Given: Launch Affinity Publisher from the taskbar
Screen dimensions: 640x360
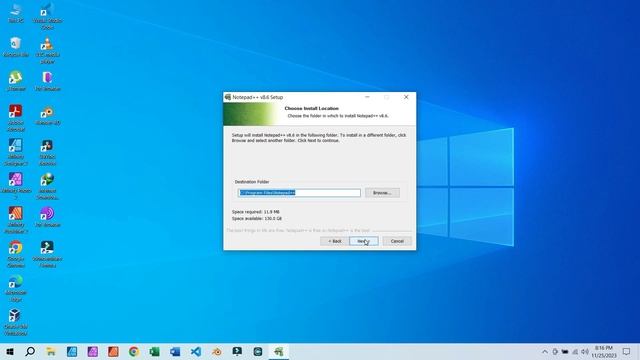Looking at the screenshot, I should [x=113, y=351].
